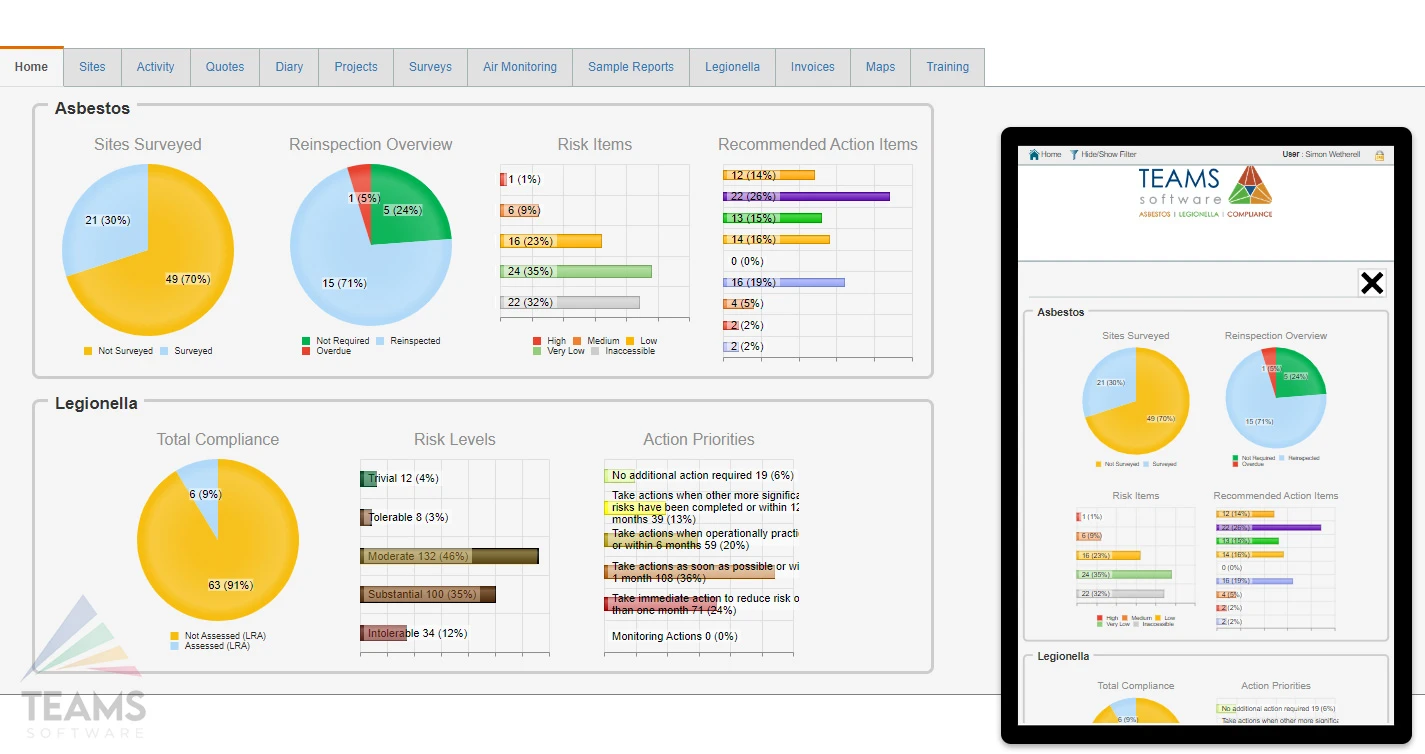The image size is (1425, 754).
Task: Toggle the Surveyed legend in Sites Surveyed chart
Action: [x=191, y=351]
